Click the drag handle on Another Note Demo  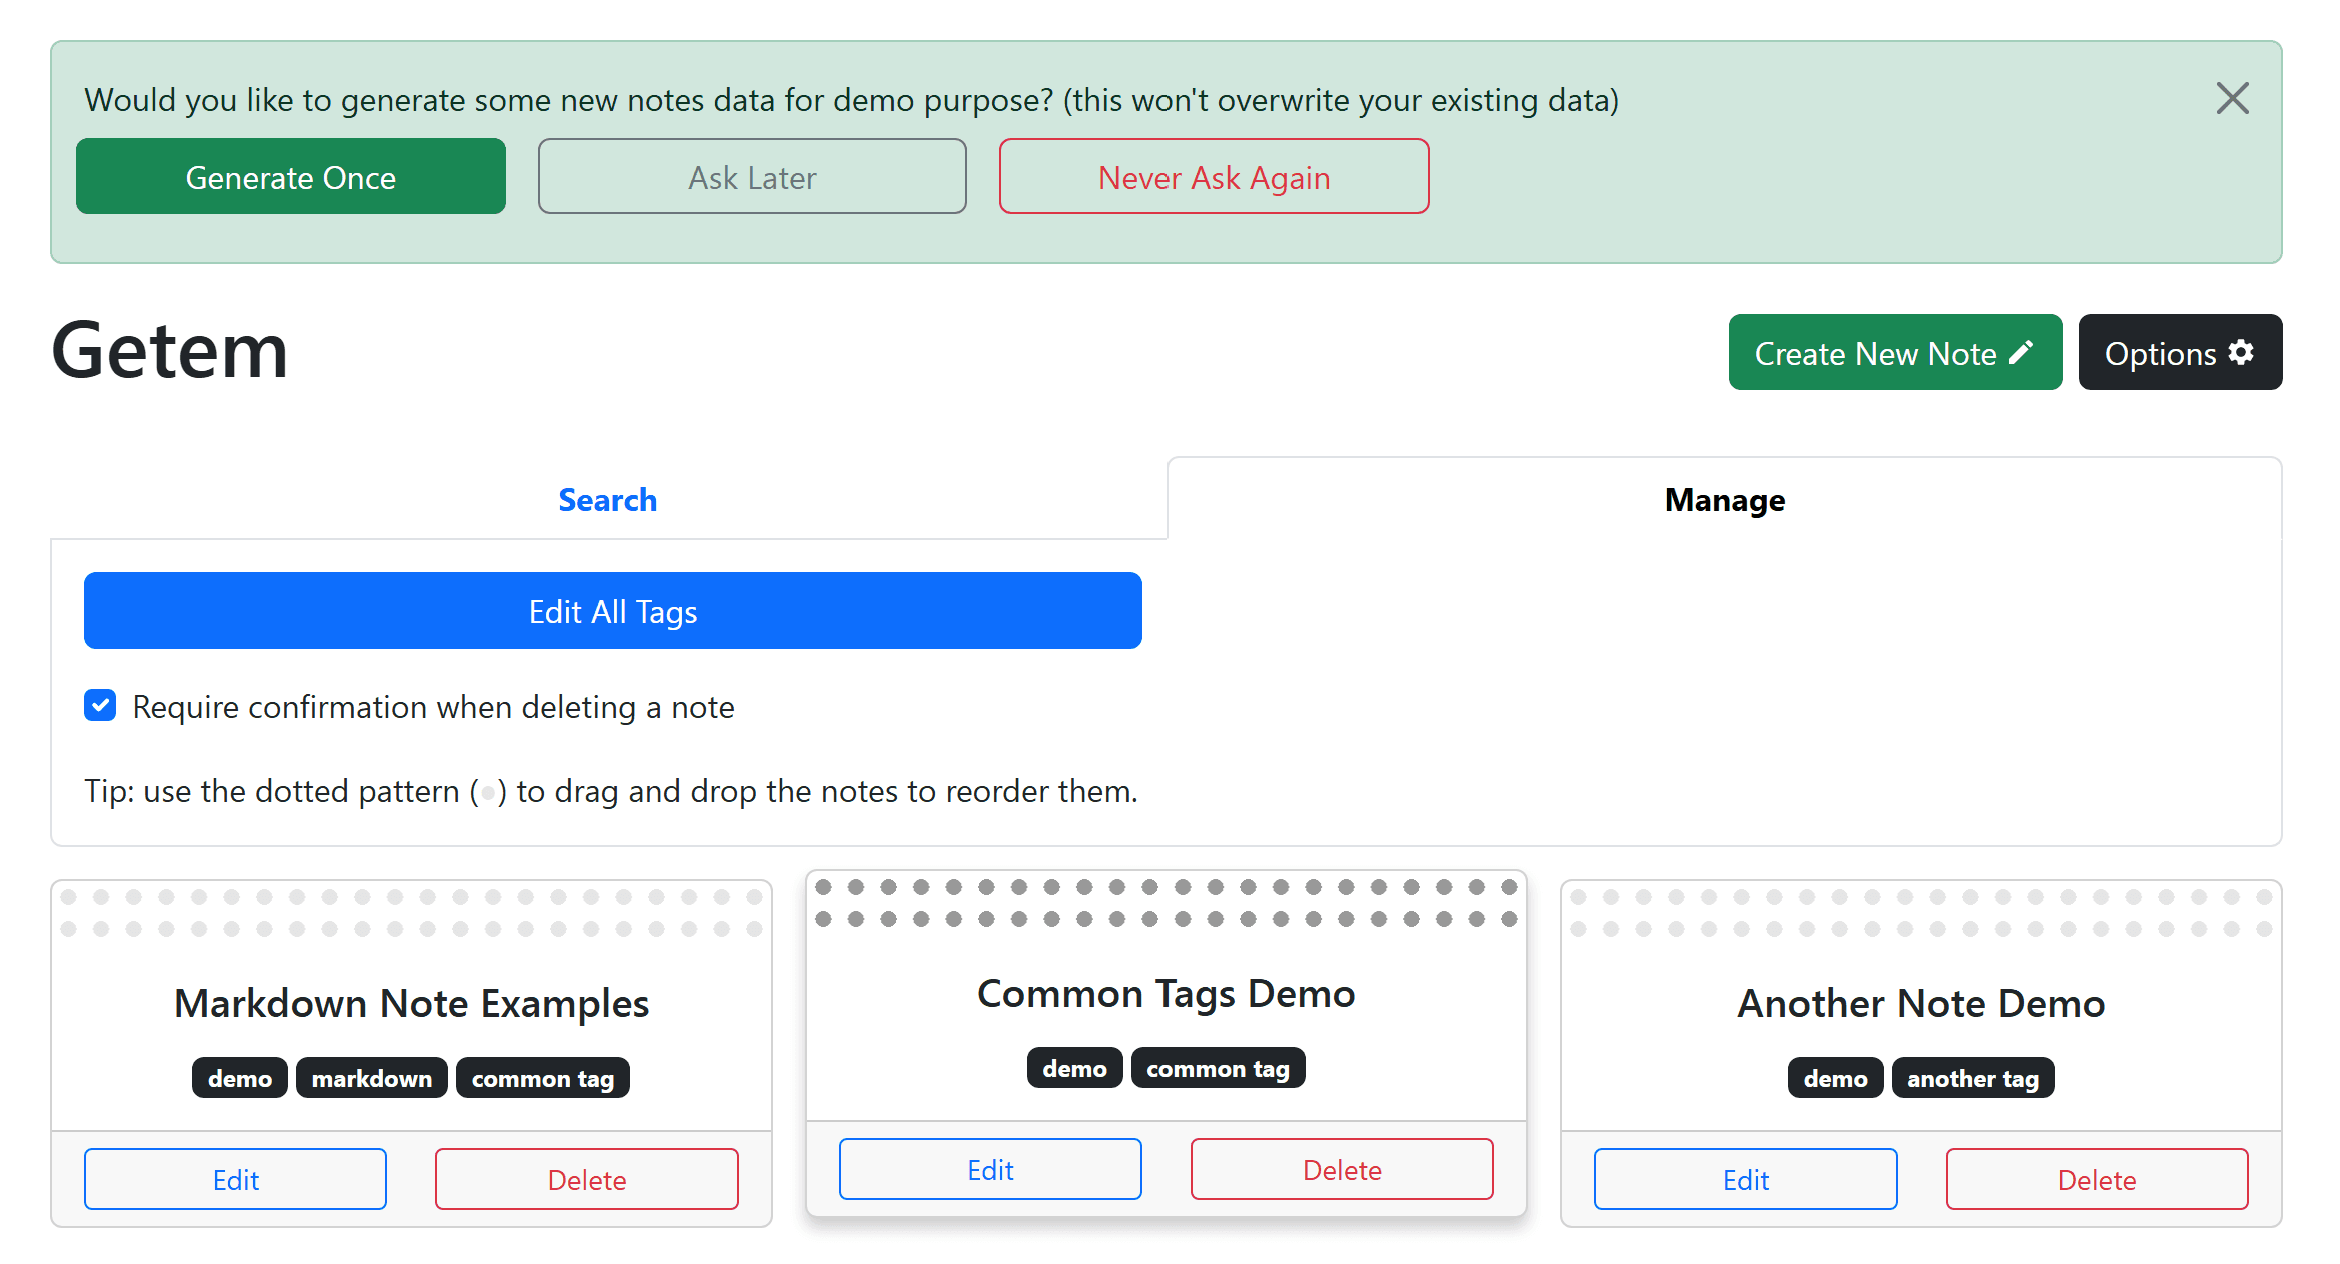[1920, 913]
